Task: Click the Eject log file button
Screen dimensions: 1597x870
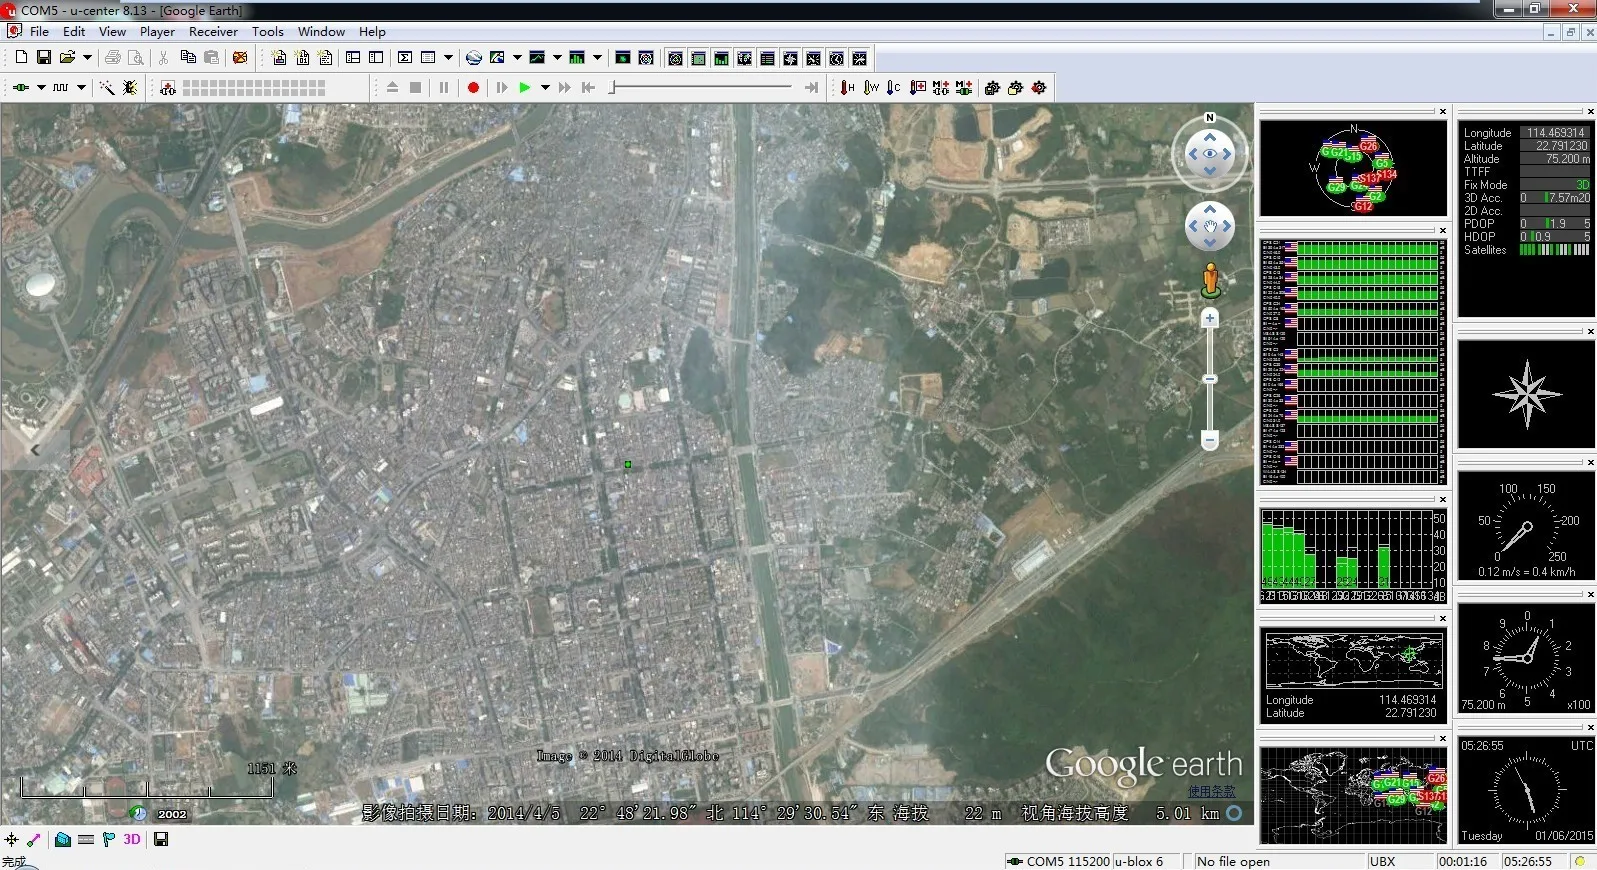Action: click(x=392, y=88)
